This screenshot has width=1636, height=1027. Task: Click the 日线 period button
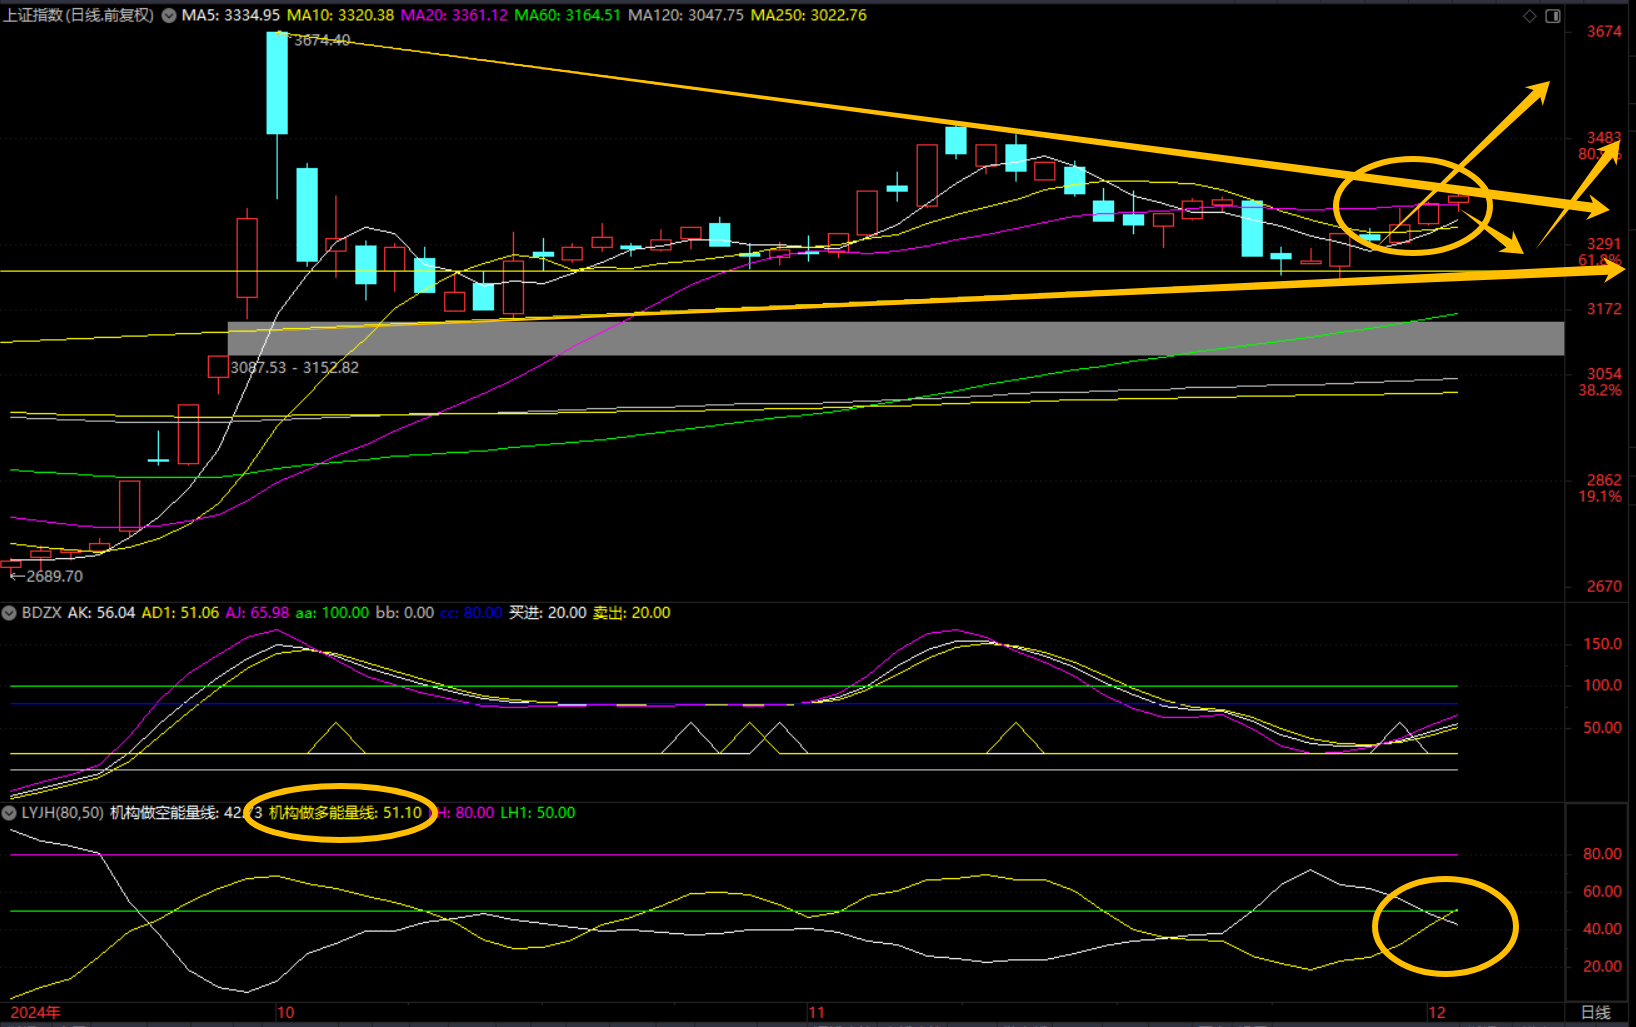1595,1012
